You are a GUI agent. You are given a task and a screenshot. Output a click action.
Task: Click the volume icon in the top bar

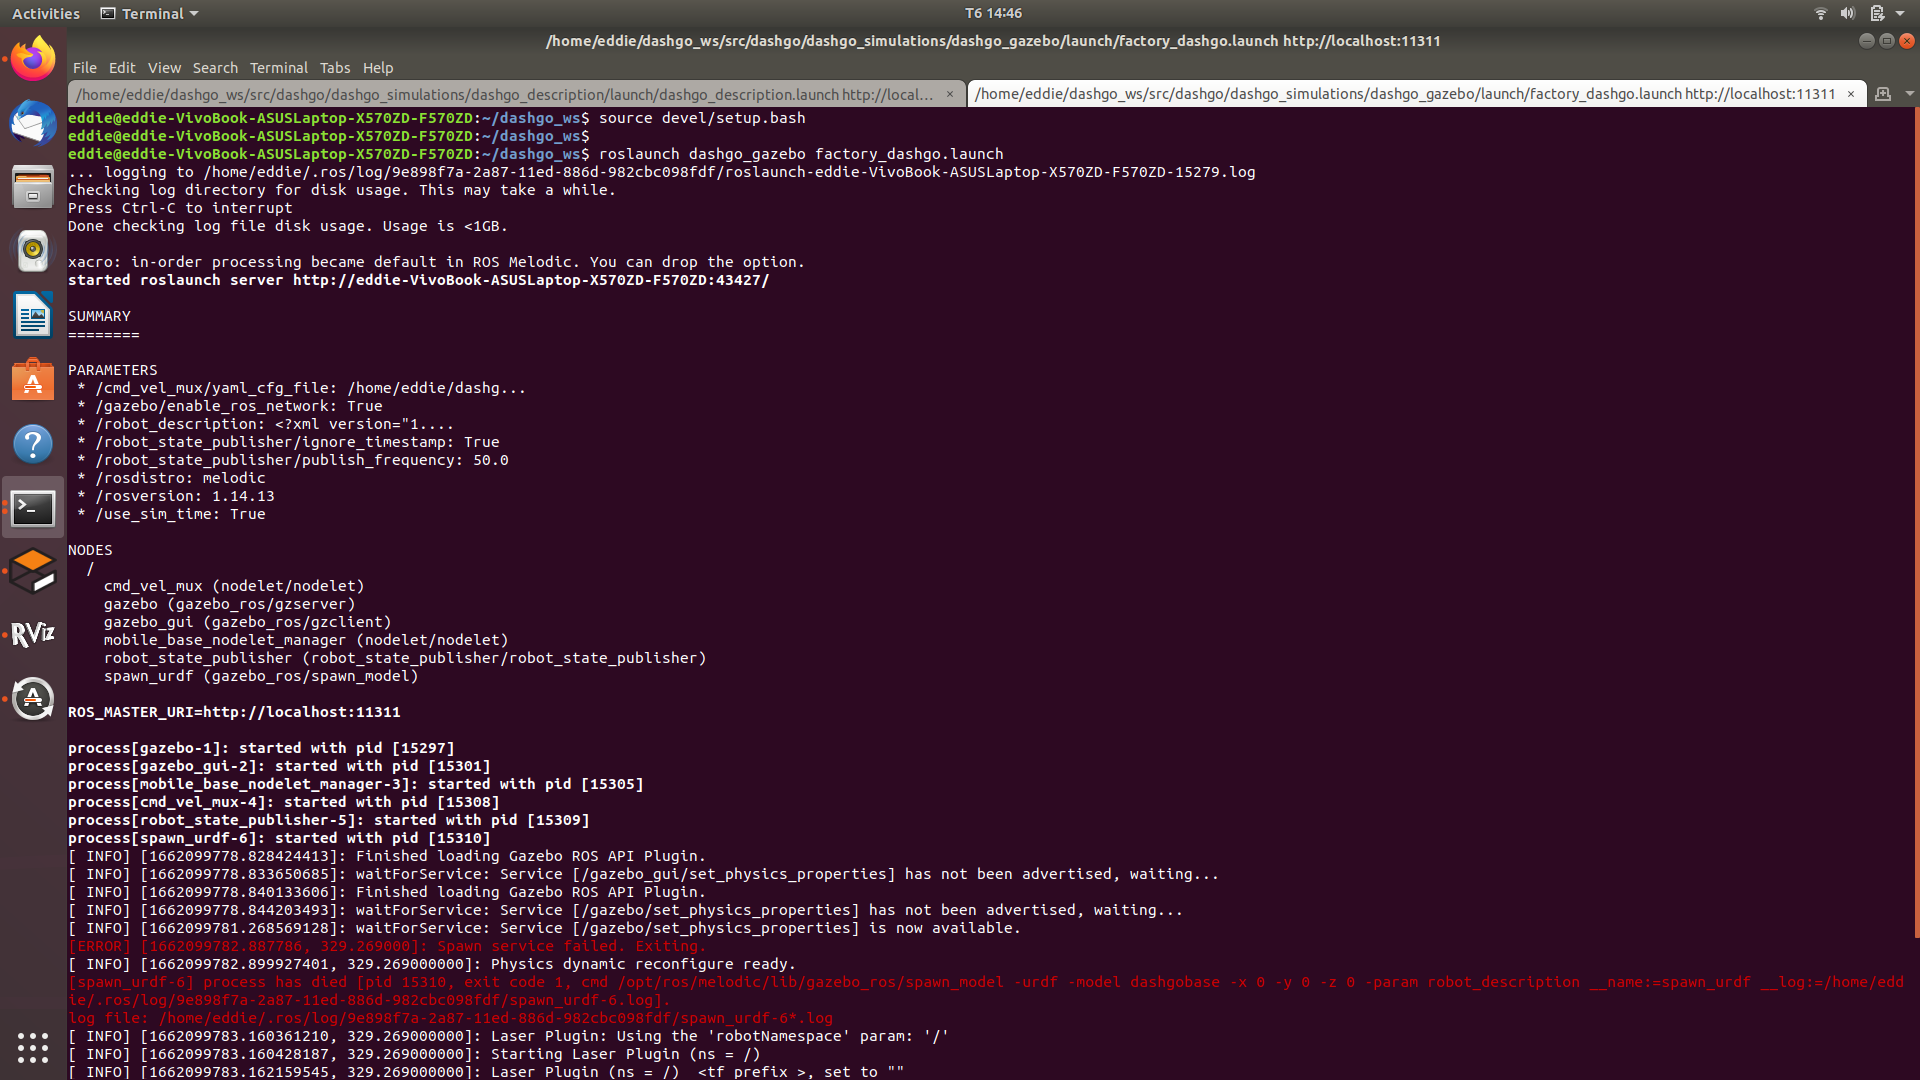click(x=1846, y=13)
